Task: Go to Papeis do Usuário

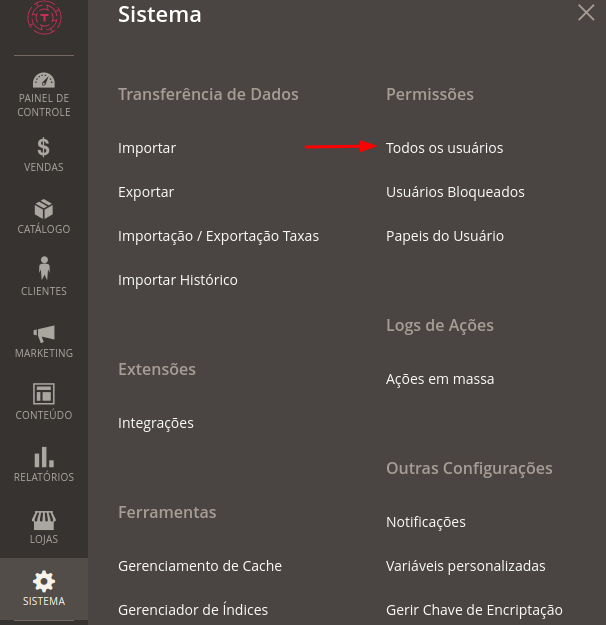Action: [x=445, y=236]
